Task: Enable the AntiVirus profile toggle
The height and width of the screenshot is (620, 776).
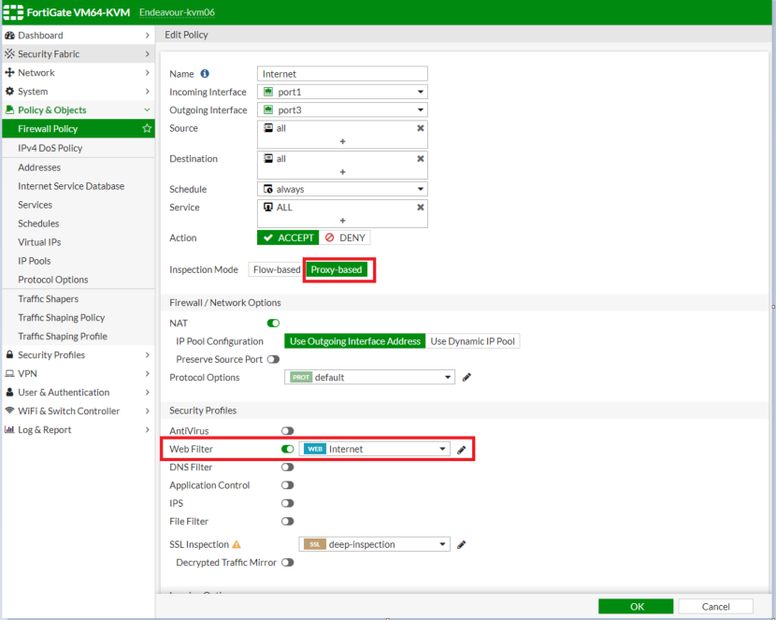Action: (x=288, y=431)
